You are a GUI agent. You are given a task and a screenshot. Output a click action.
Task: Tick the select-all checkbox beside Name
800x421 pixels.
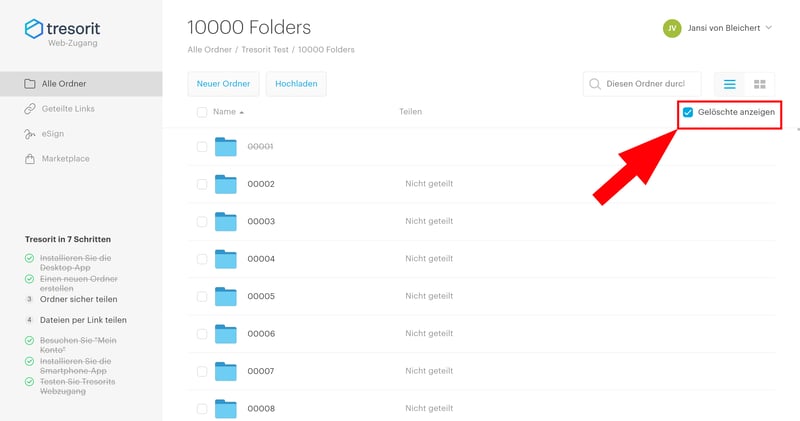202,112
